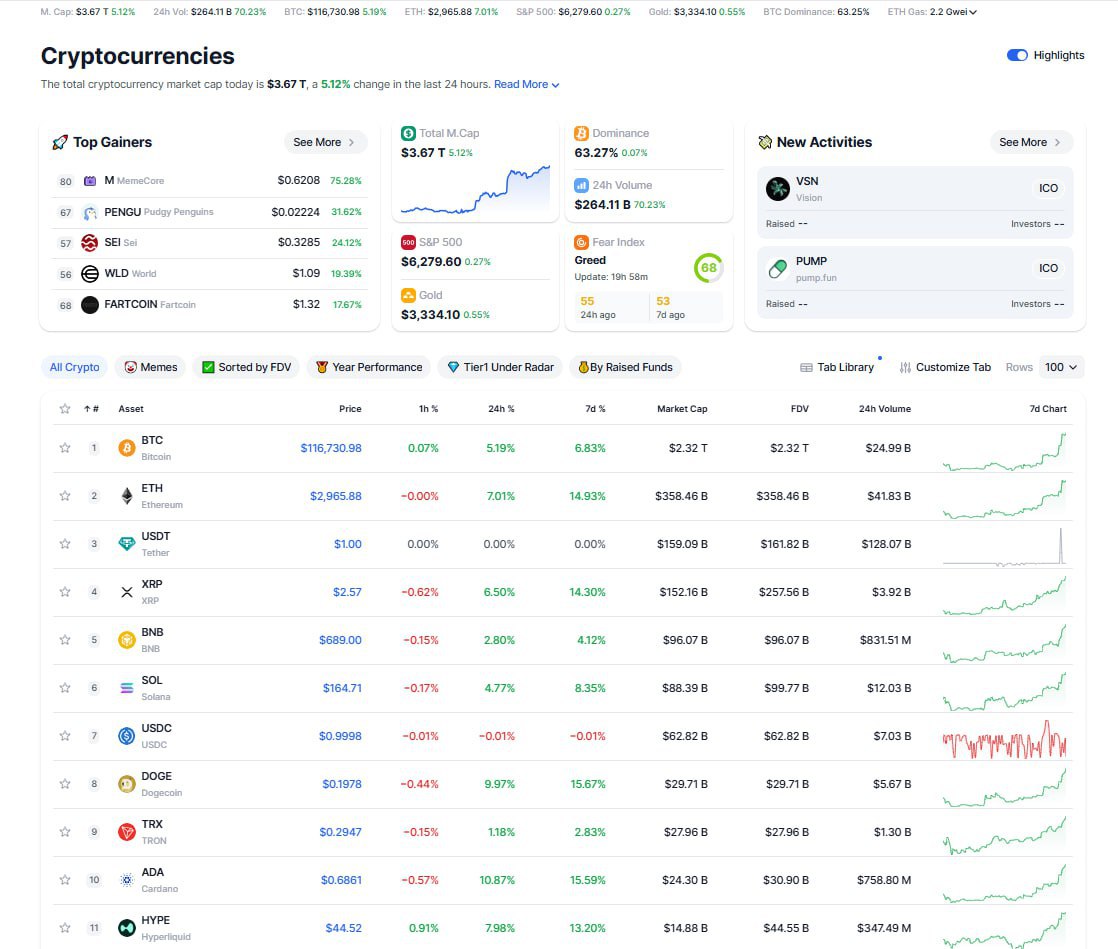Expand Read More description
The width and height of the screenshot is (1118, 949).
pyautogui.click(x=526, y=84)
